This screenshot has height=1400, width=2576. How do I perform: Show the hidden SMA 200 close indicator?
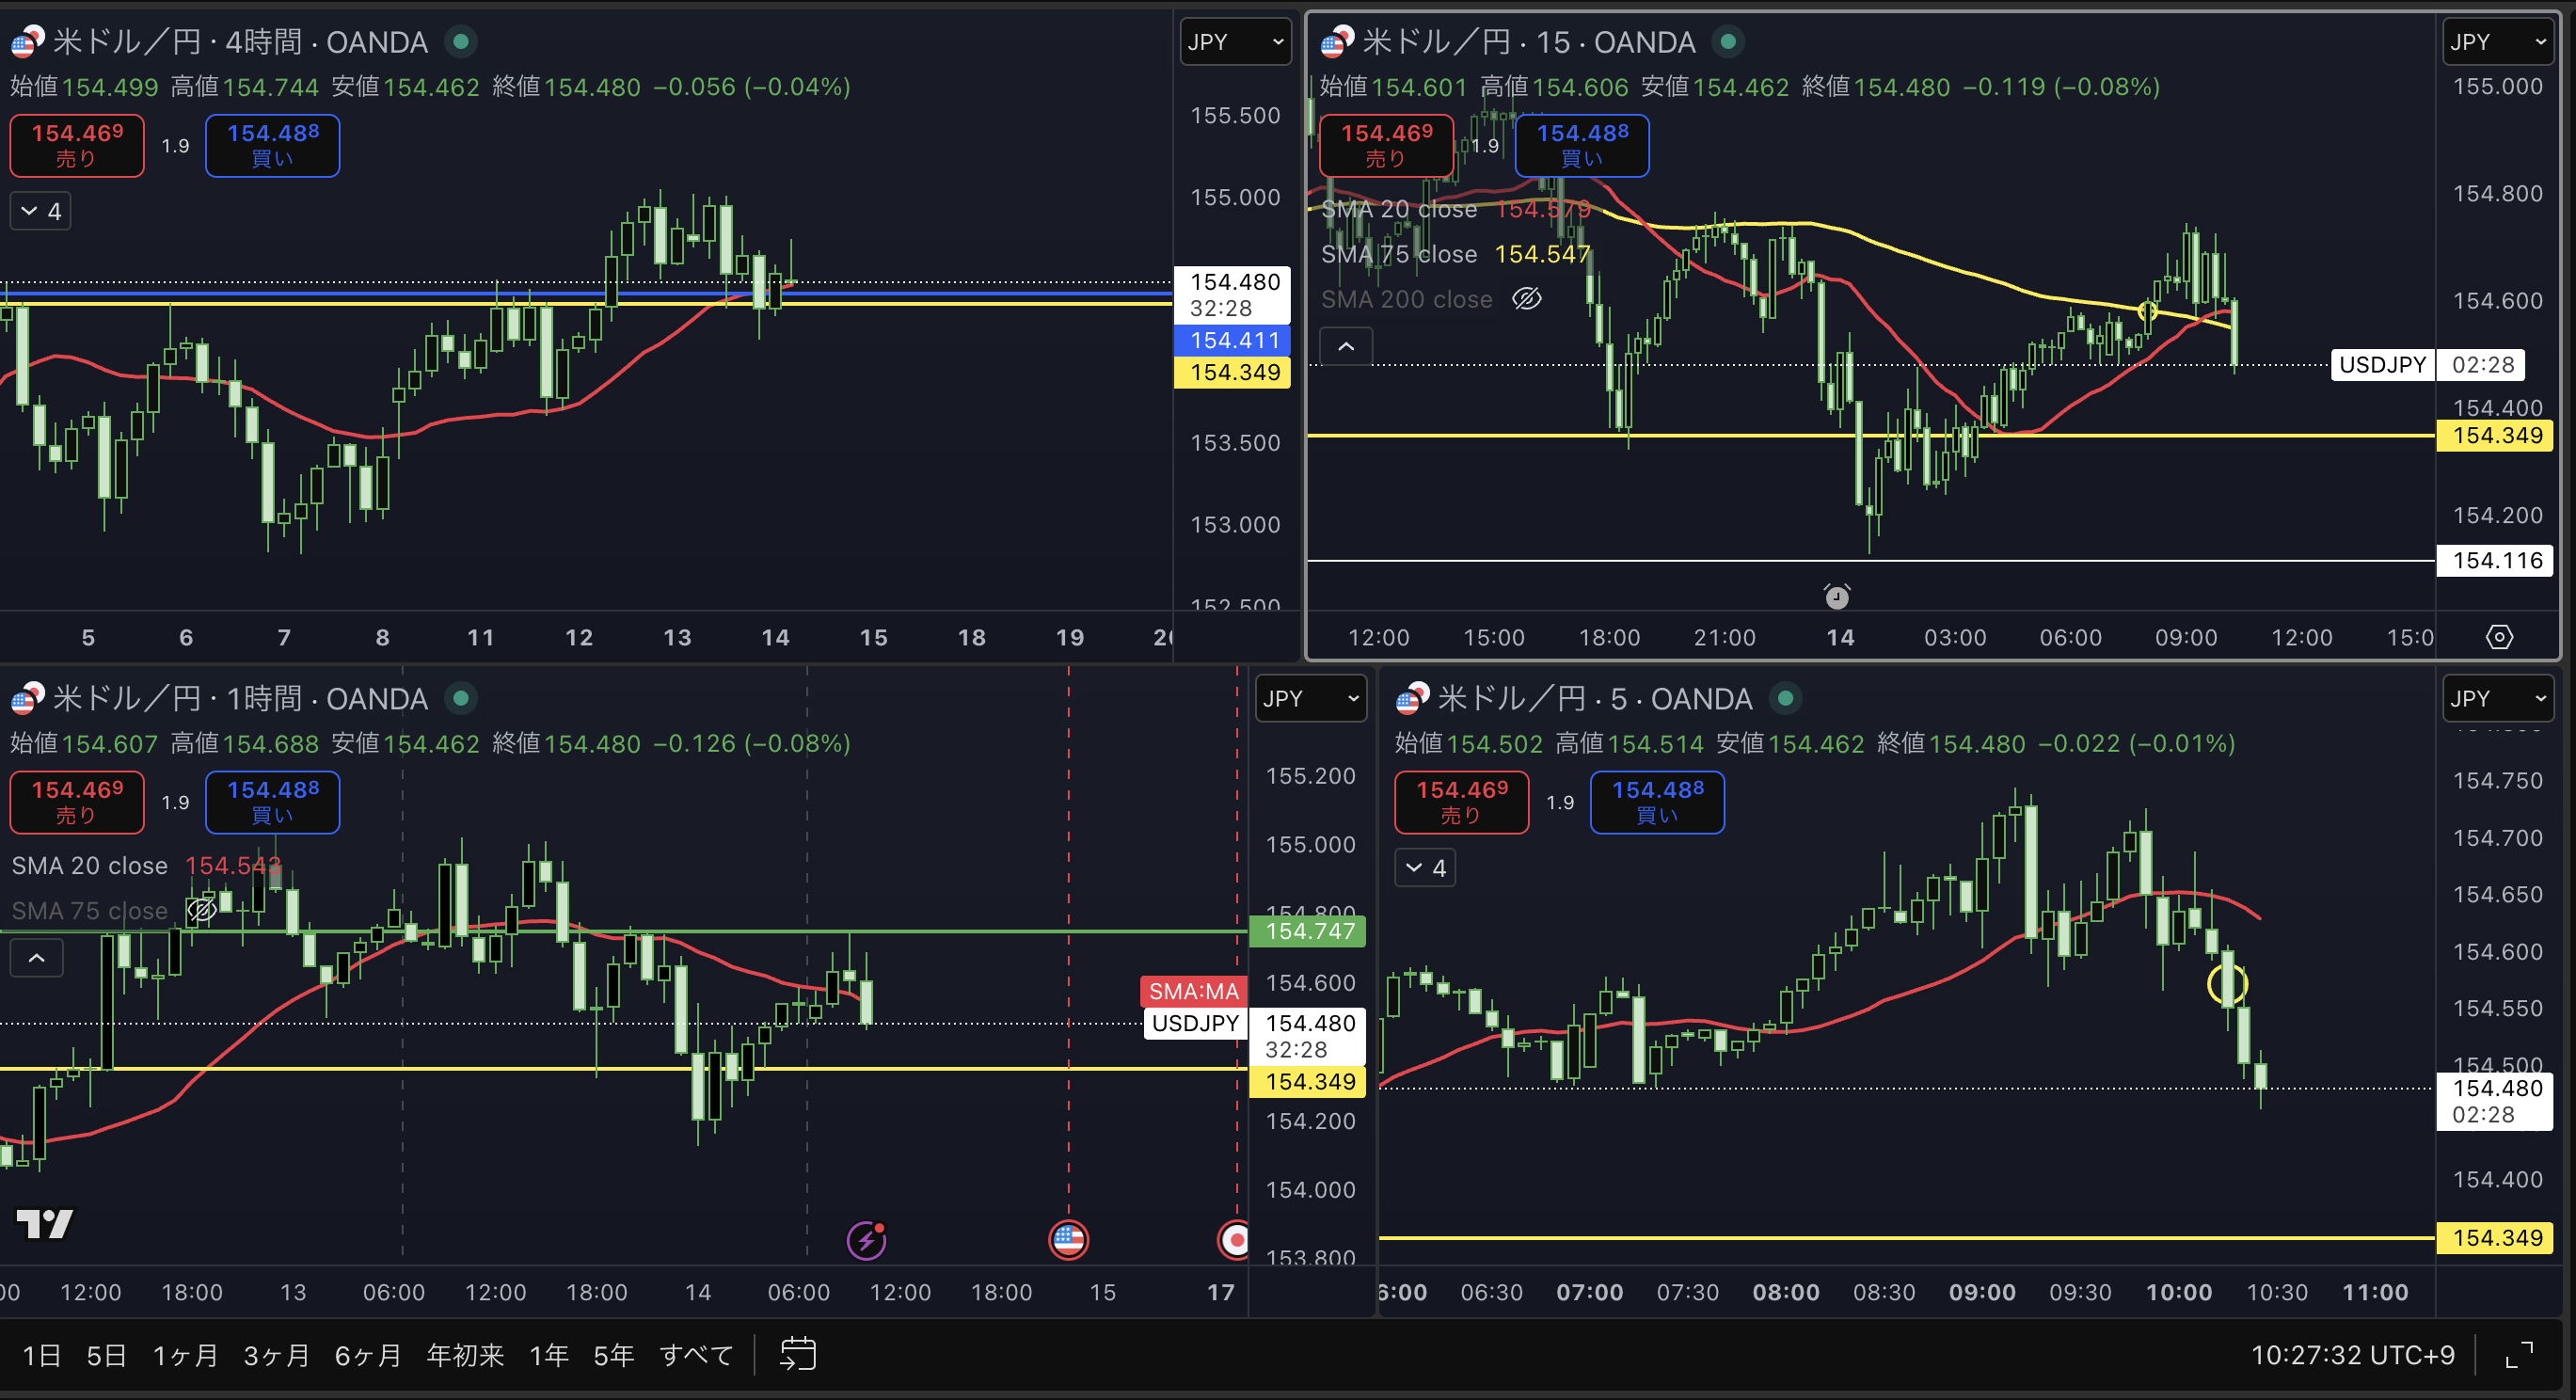[x=1526, y=299]
